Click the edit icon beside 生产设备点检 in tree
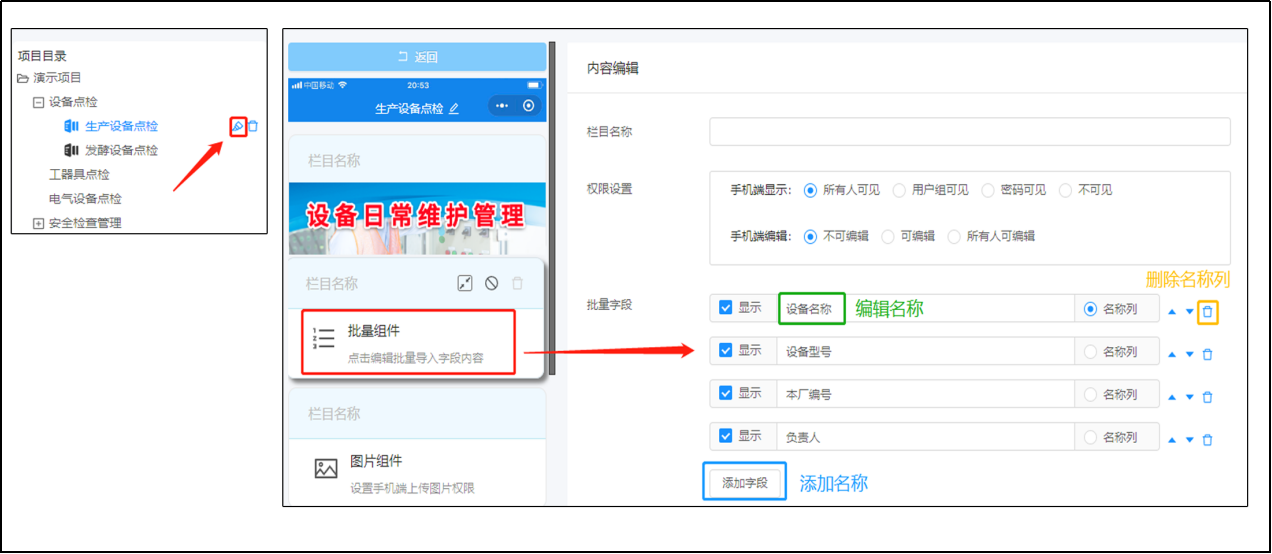Screen dimensions: 1272x554 coord(237,126)
